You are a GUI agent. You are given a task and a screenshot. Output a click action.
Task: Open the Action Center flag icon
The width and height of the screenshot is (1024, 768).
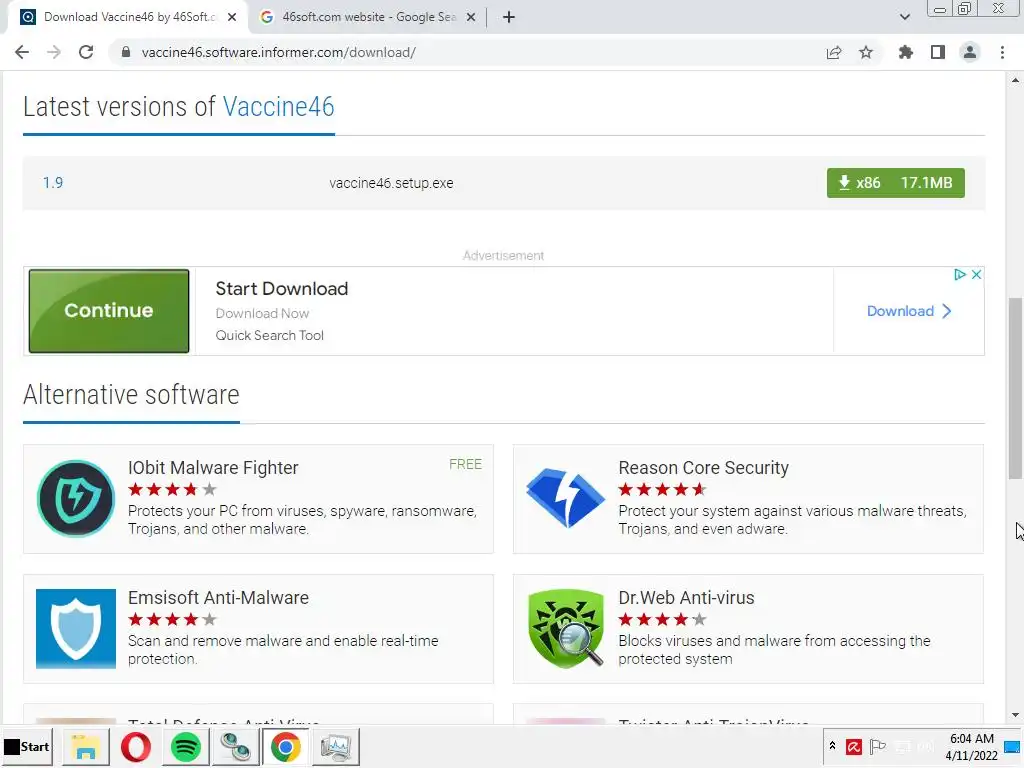(878, 746)
